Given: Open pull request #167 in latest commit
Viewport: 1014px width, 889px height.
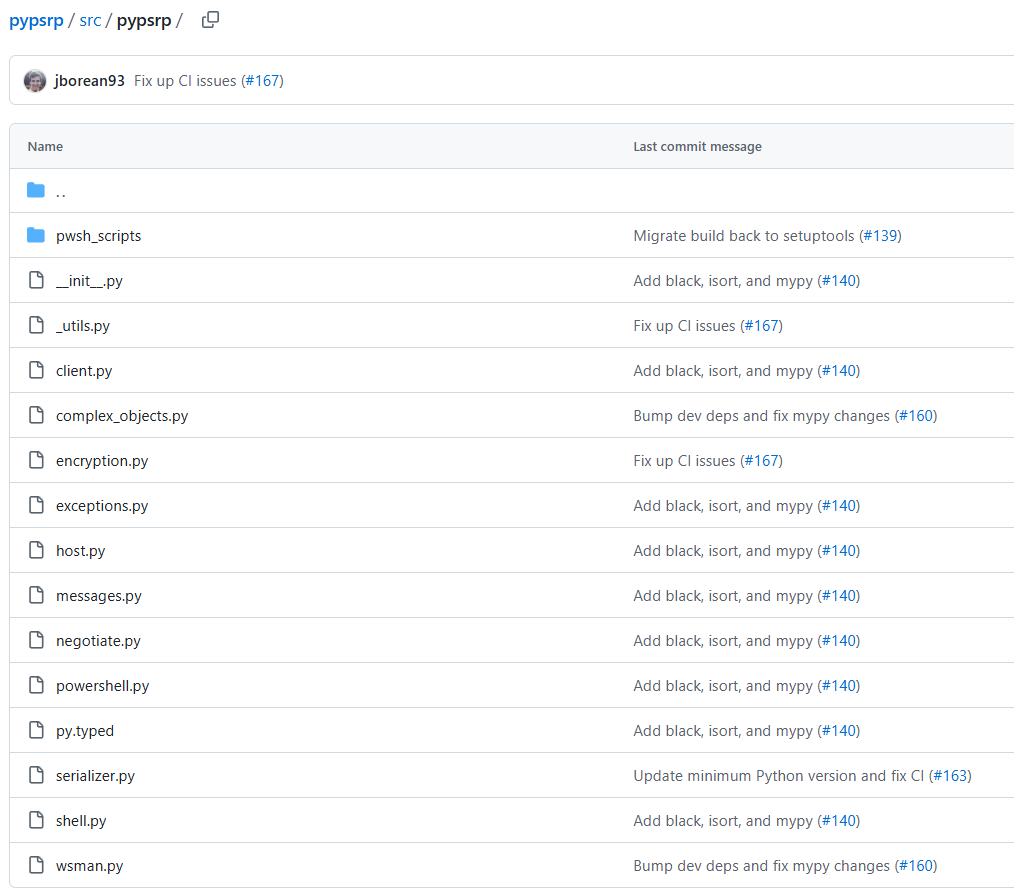Looking at the screenshot, I should [263, 81].
